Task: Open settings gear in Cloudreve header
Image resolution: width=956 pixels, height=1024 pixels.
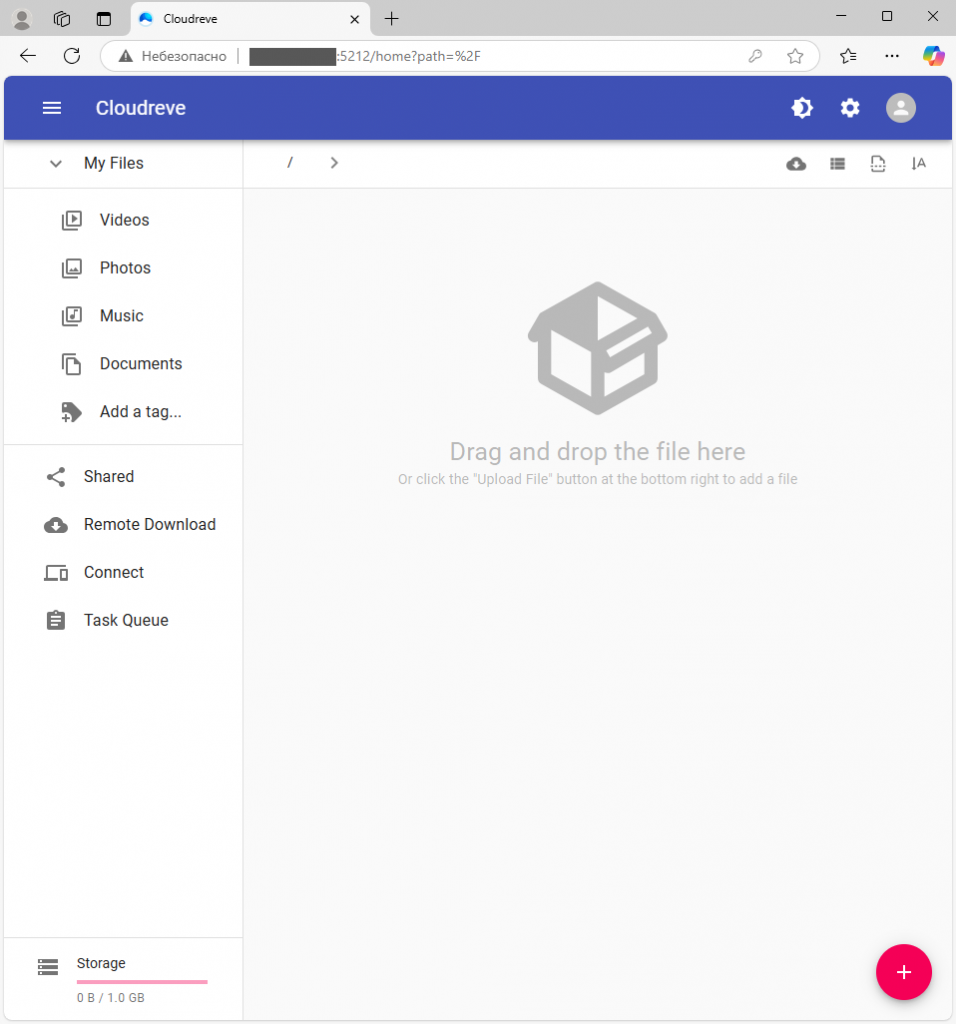Action: point(850,108)
